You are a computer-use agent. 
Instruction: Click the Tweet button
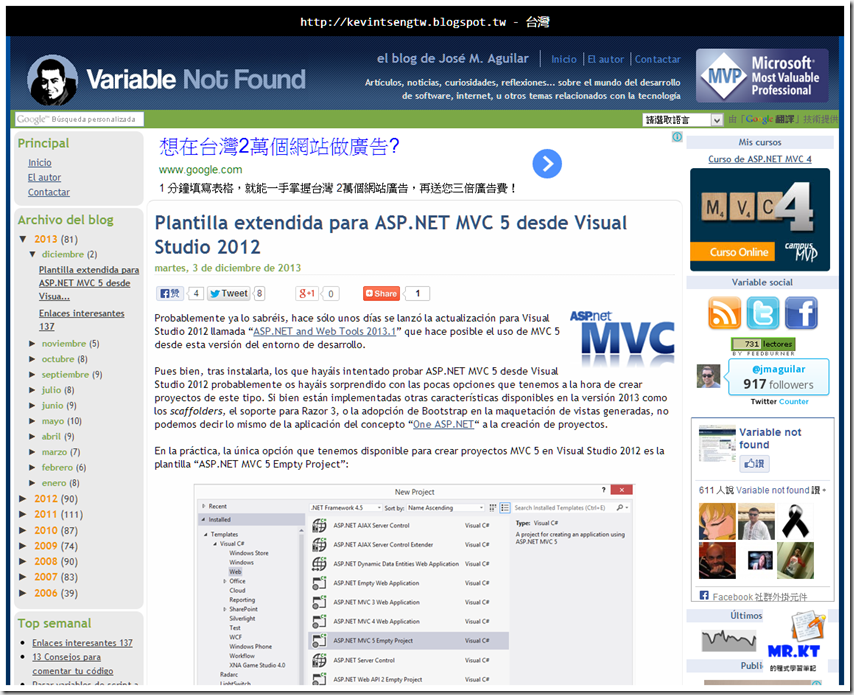229,294
